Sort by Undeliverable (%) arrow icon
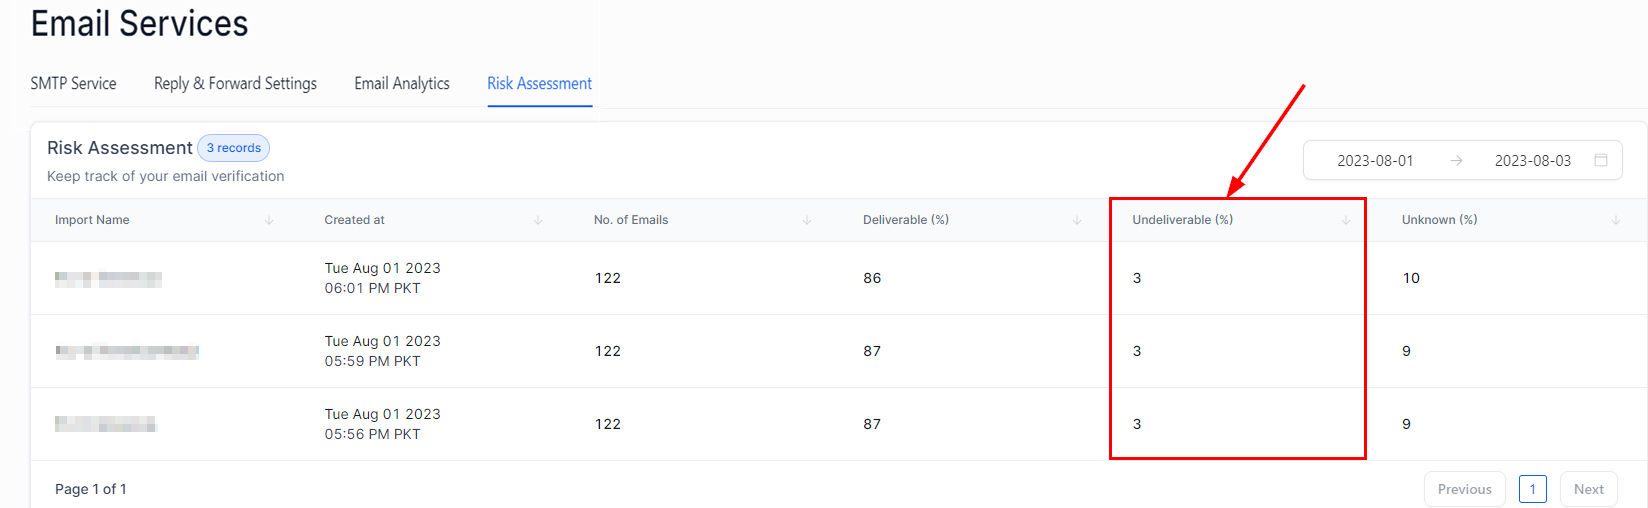 (1346, 220)
